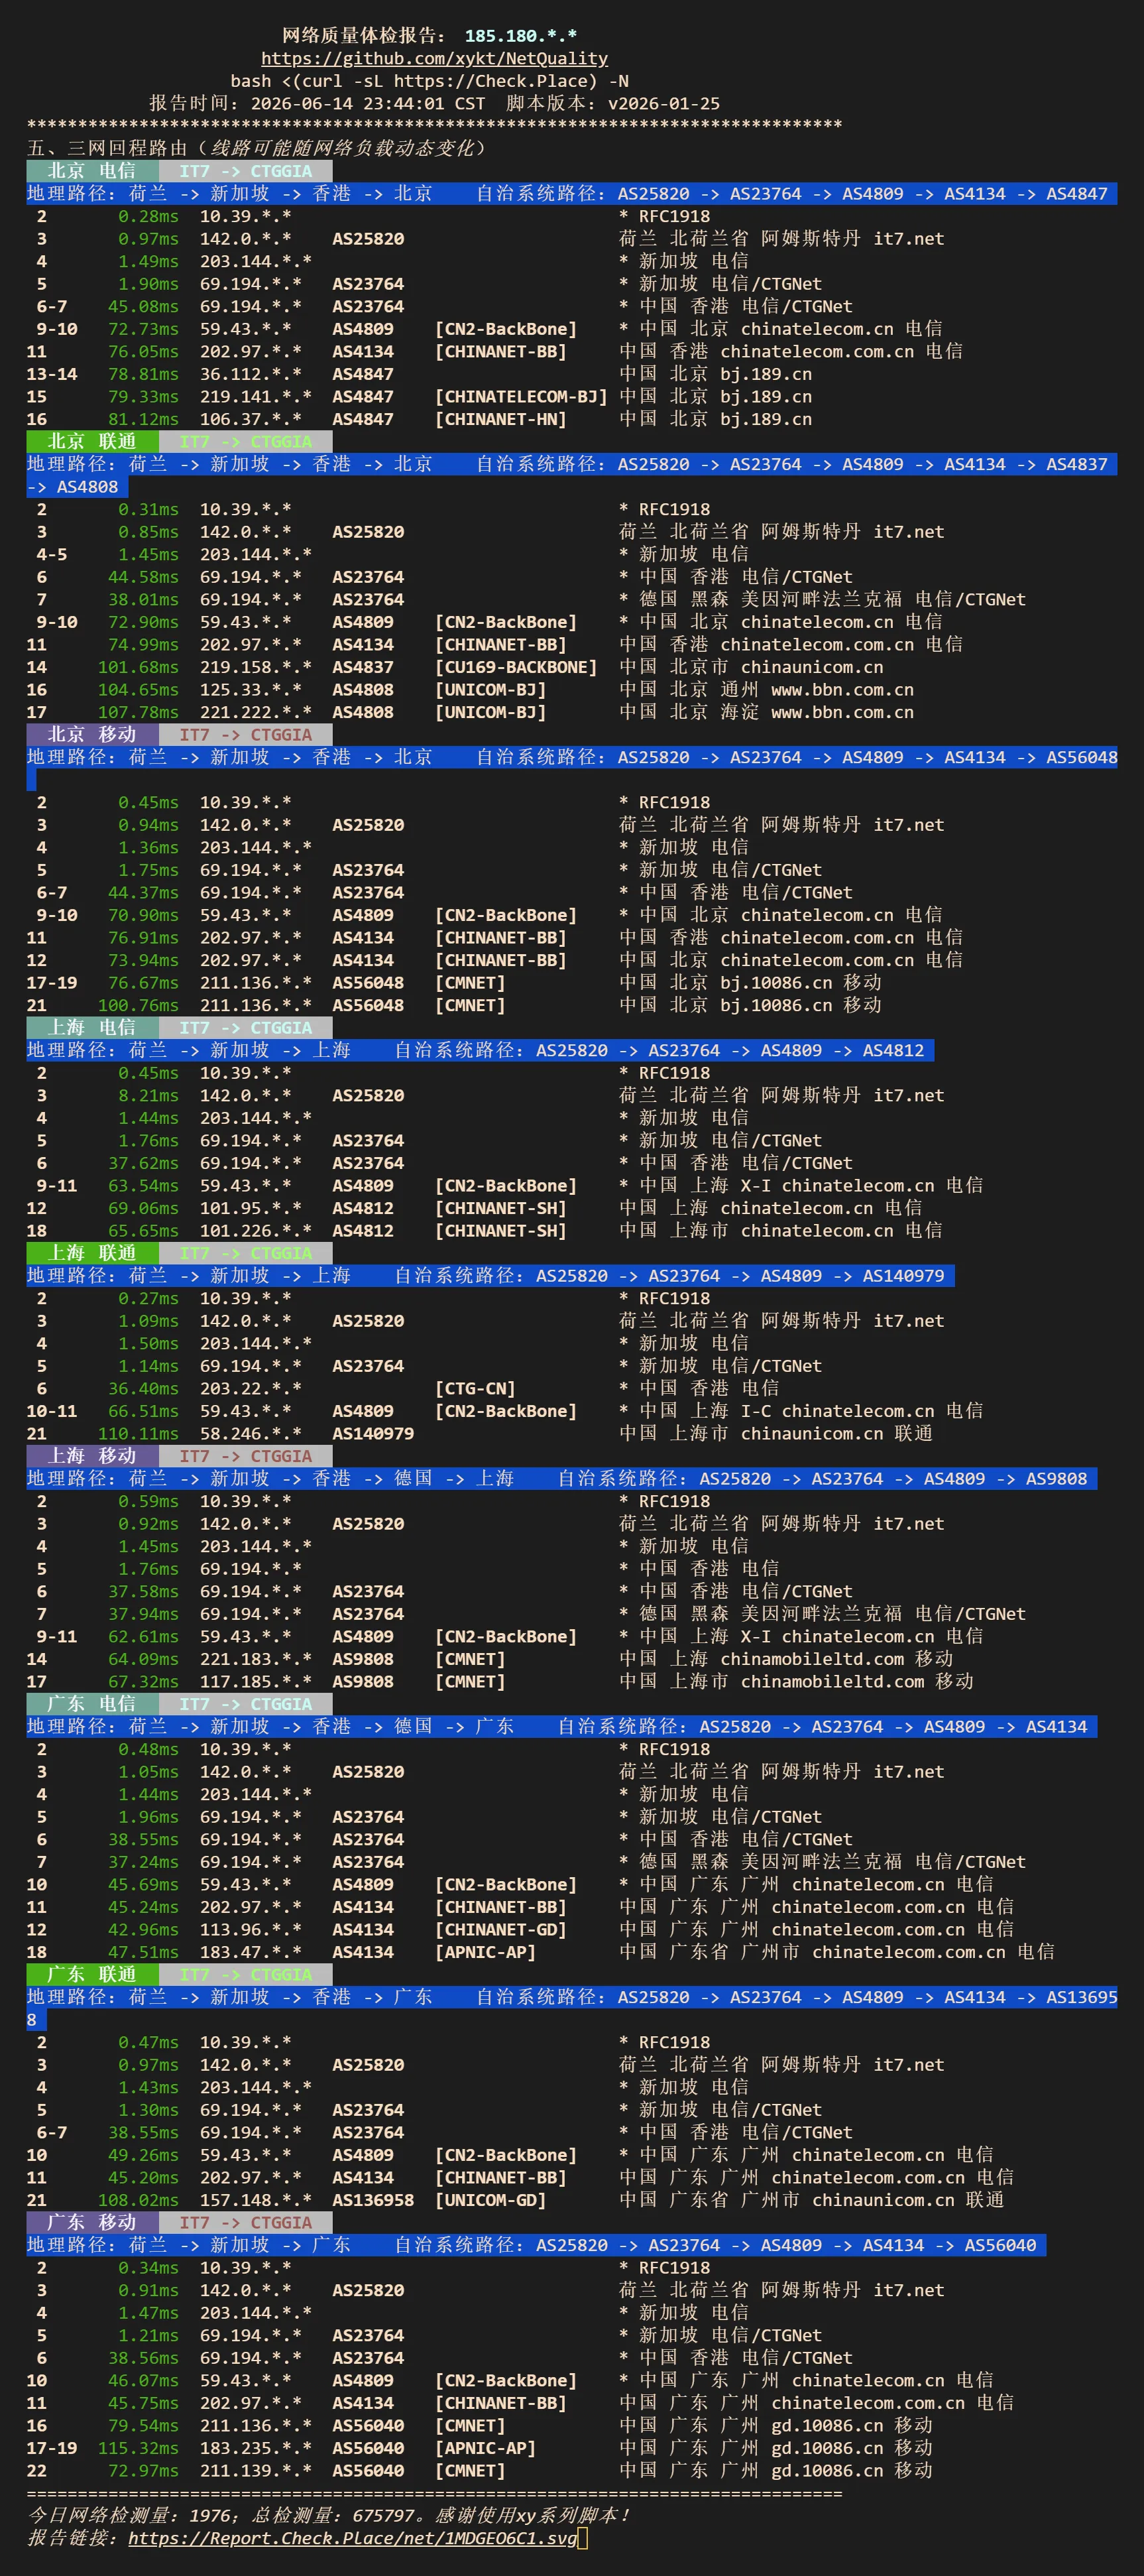
Task: Click the 115.32ms latency in 广东 移动
Action: [x=138, y=2448]
